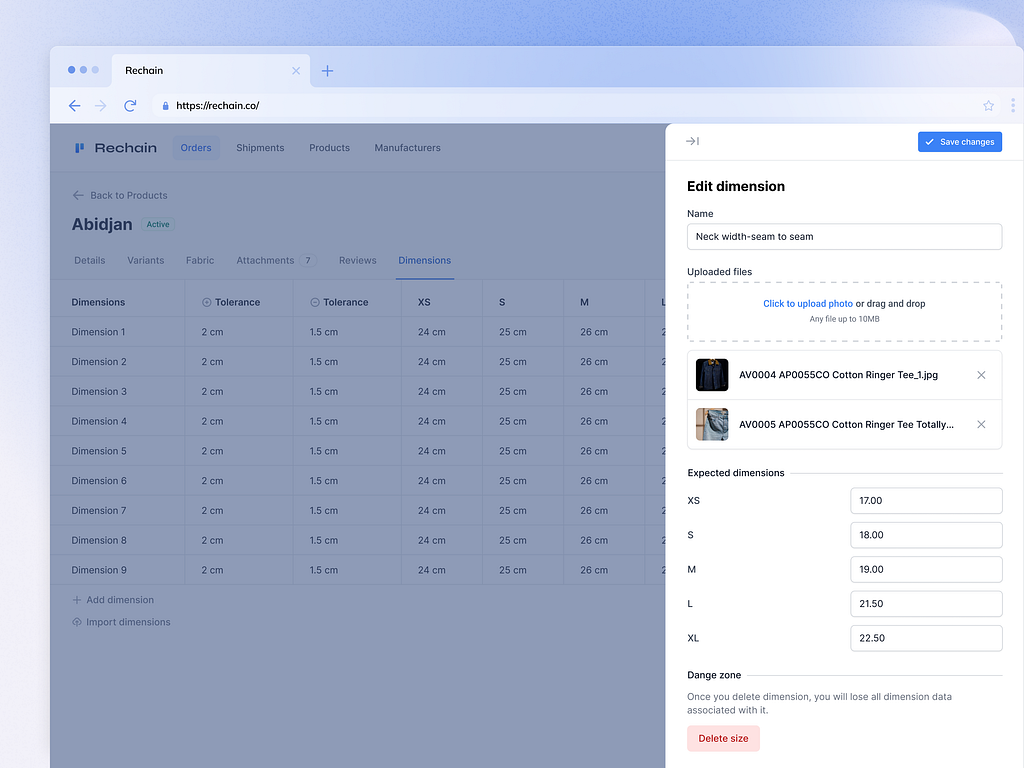
Task: Click the bookmark star icon
Action: tap(988, 105)
